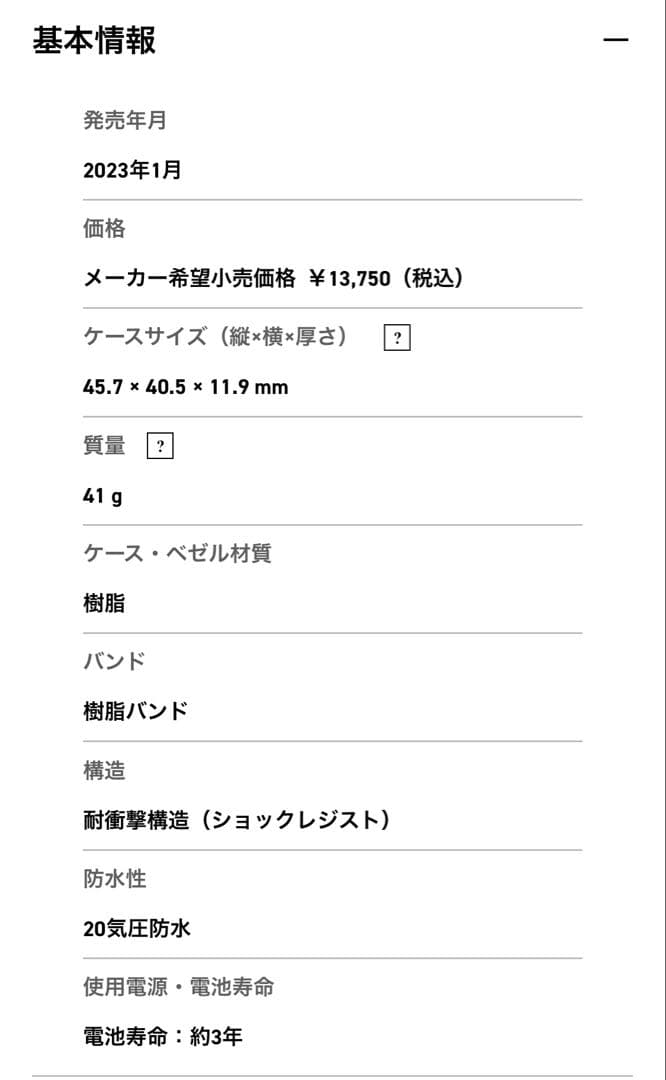Click the ケースサイズ(縦×横×厚さ) label
The height and width of the screenshot is (1080, 666).
coord(216,337)
